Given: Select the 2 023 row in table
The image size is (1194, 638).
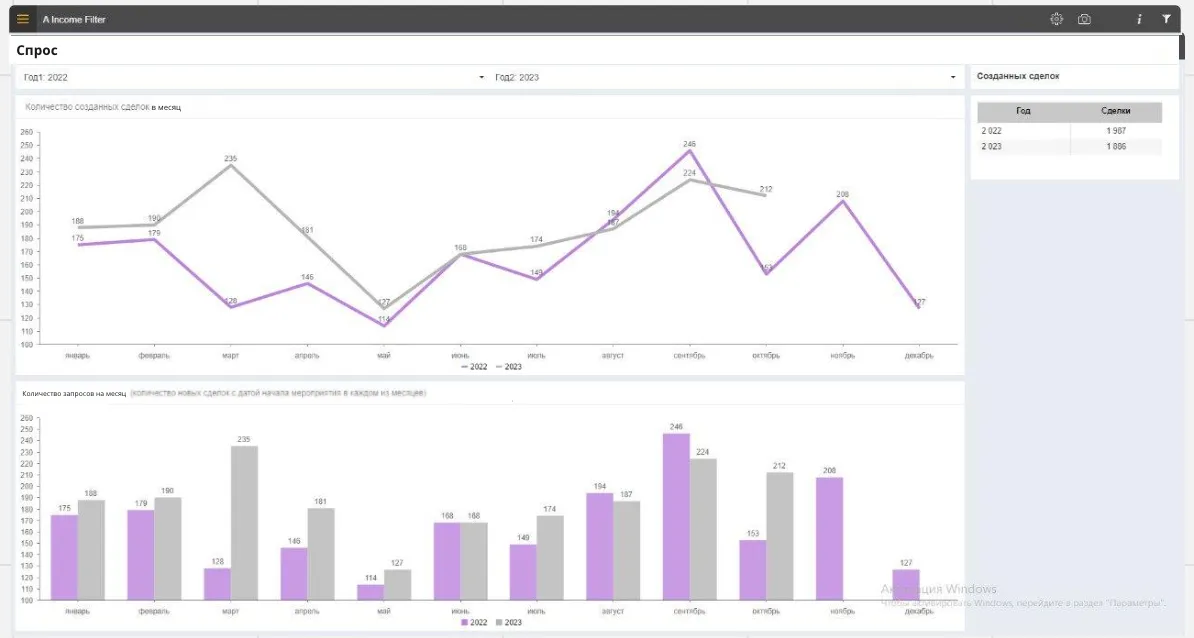Looking at the screenshot, I should 1069,147.
